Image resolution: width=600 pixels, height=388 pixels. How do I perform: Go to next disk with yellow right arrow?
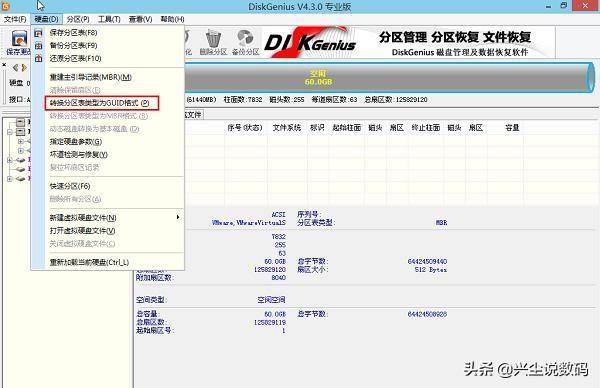tap(24, 68)
